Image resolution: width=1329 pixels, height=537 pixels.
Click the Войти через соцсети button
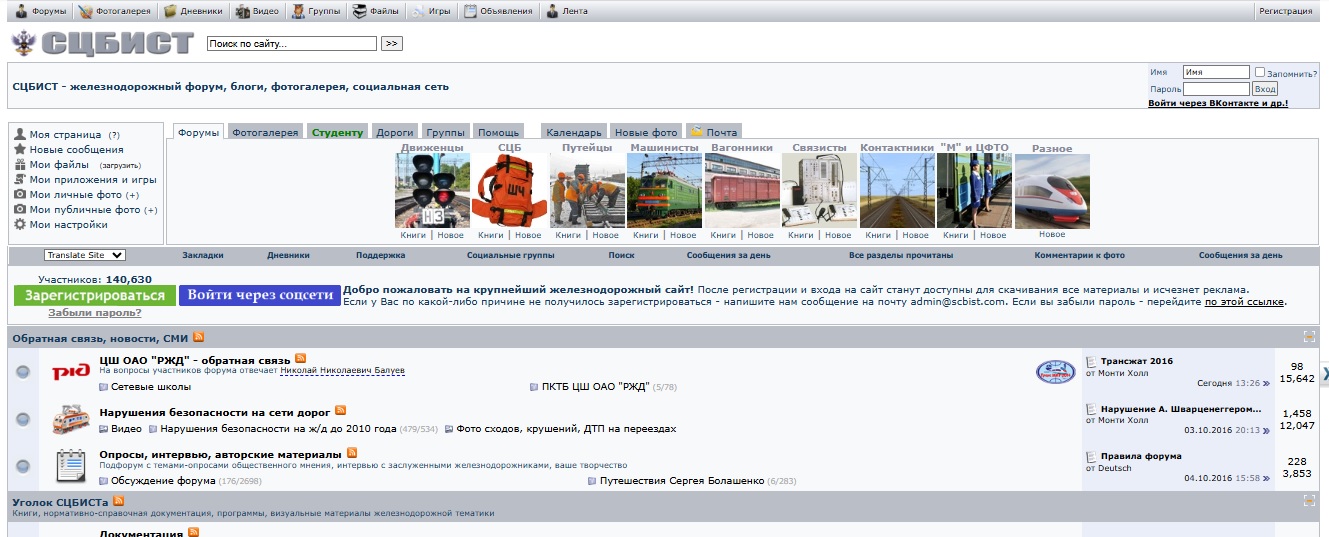tap(260, 295)
